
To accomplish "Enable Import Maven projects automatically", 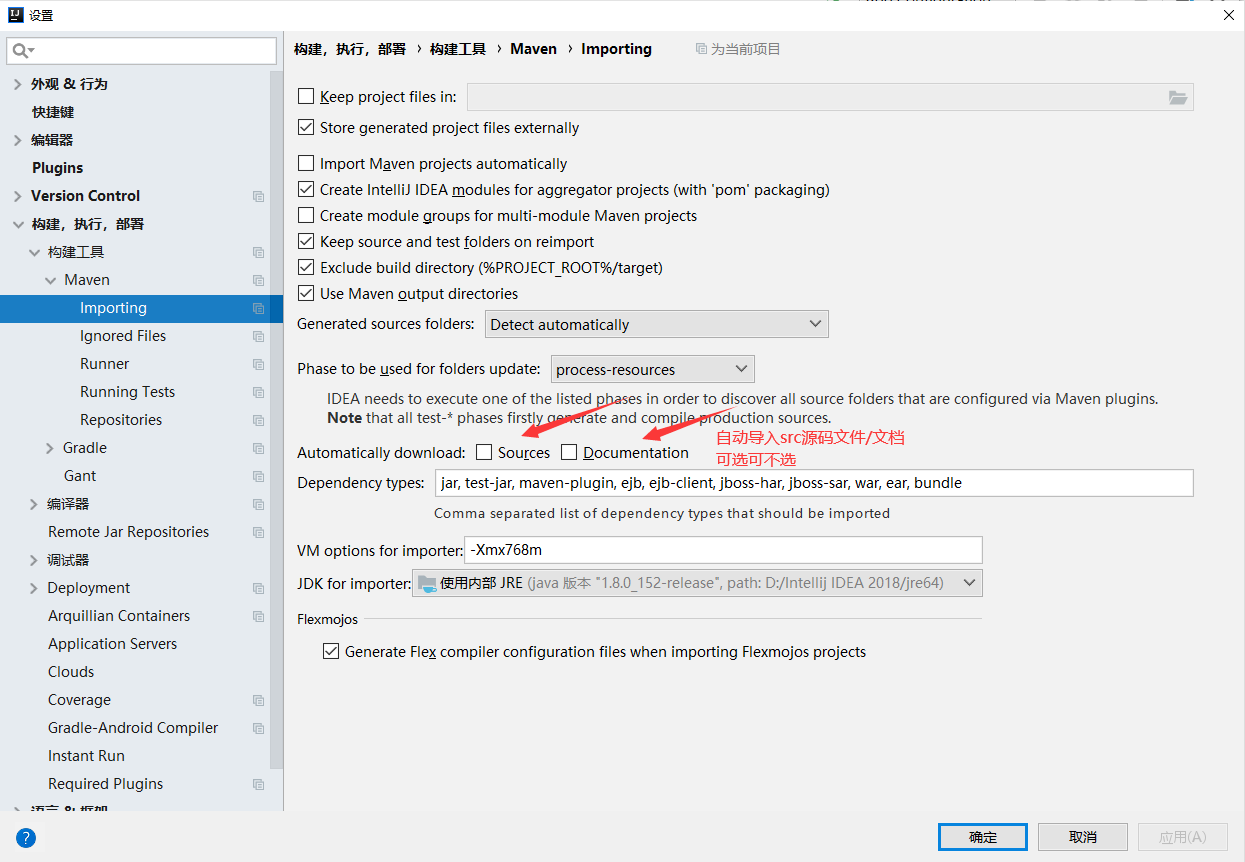I will click(x=306, y=164).
